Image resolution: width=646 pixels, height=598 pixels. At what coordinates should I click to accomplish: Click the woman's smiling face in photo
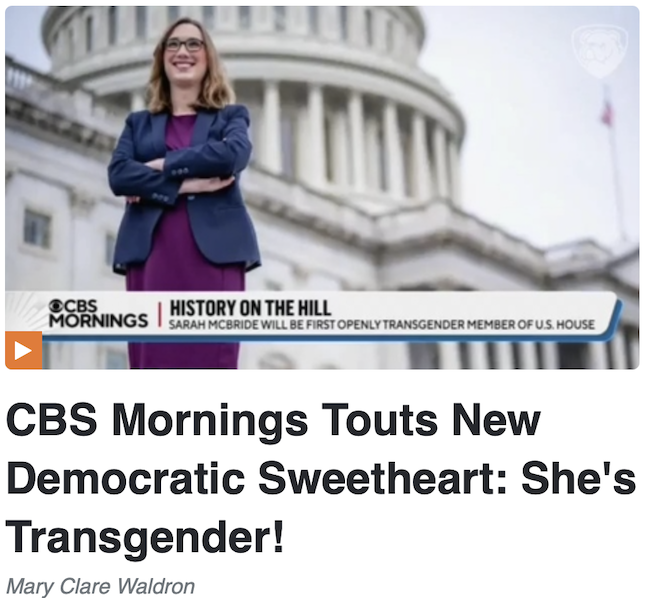(x=185, y=52)
